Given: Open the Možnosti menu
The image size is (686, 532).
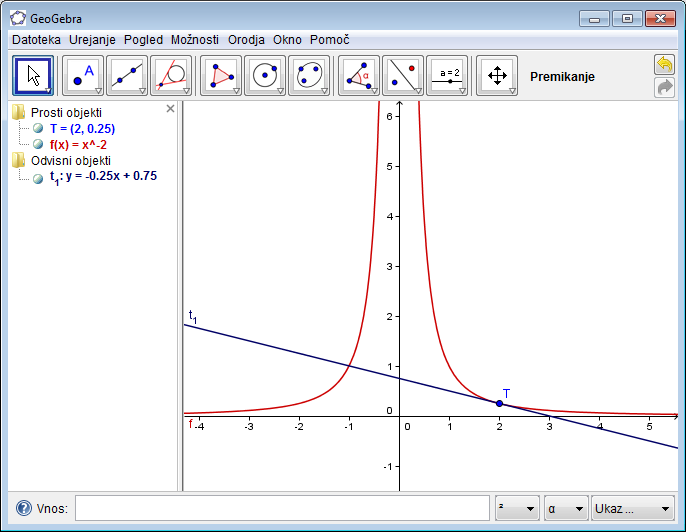Looking at the screenshot, I should click(x=194, y=40).
